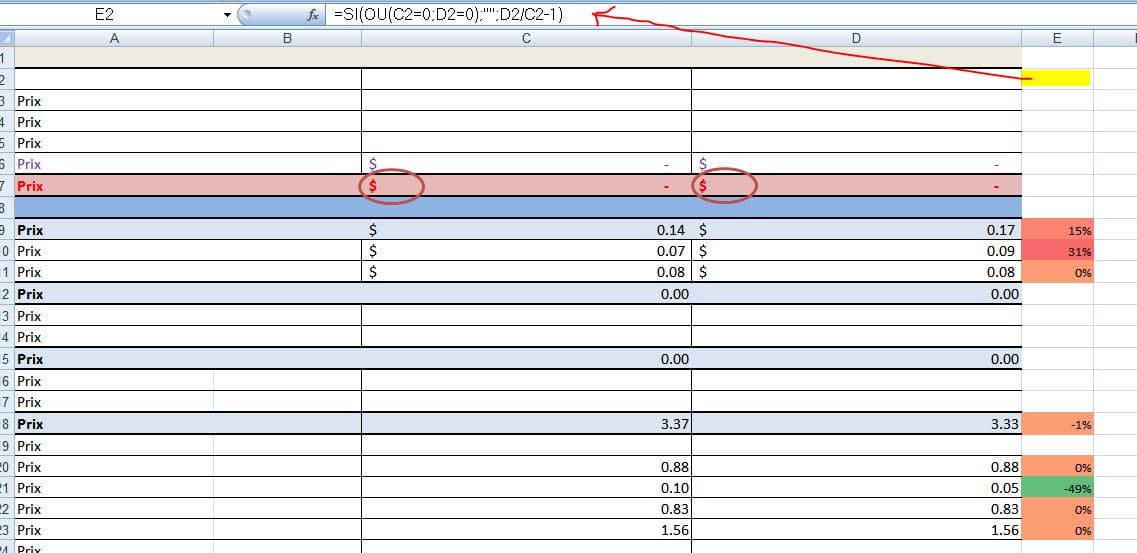Click into the formula bar with the SI(OU formula

(x=731, y=14)
